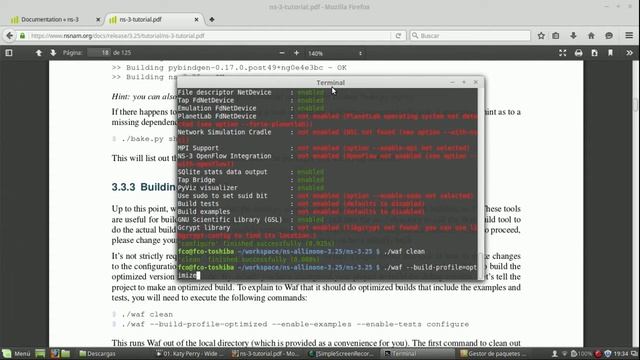Click the shield update tray icon
This screenshot has height=360, width=640.
coord(608,353)
